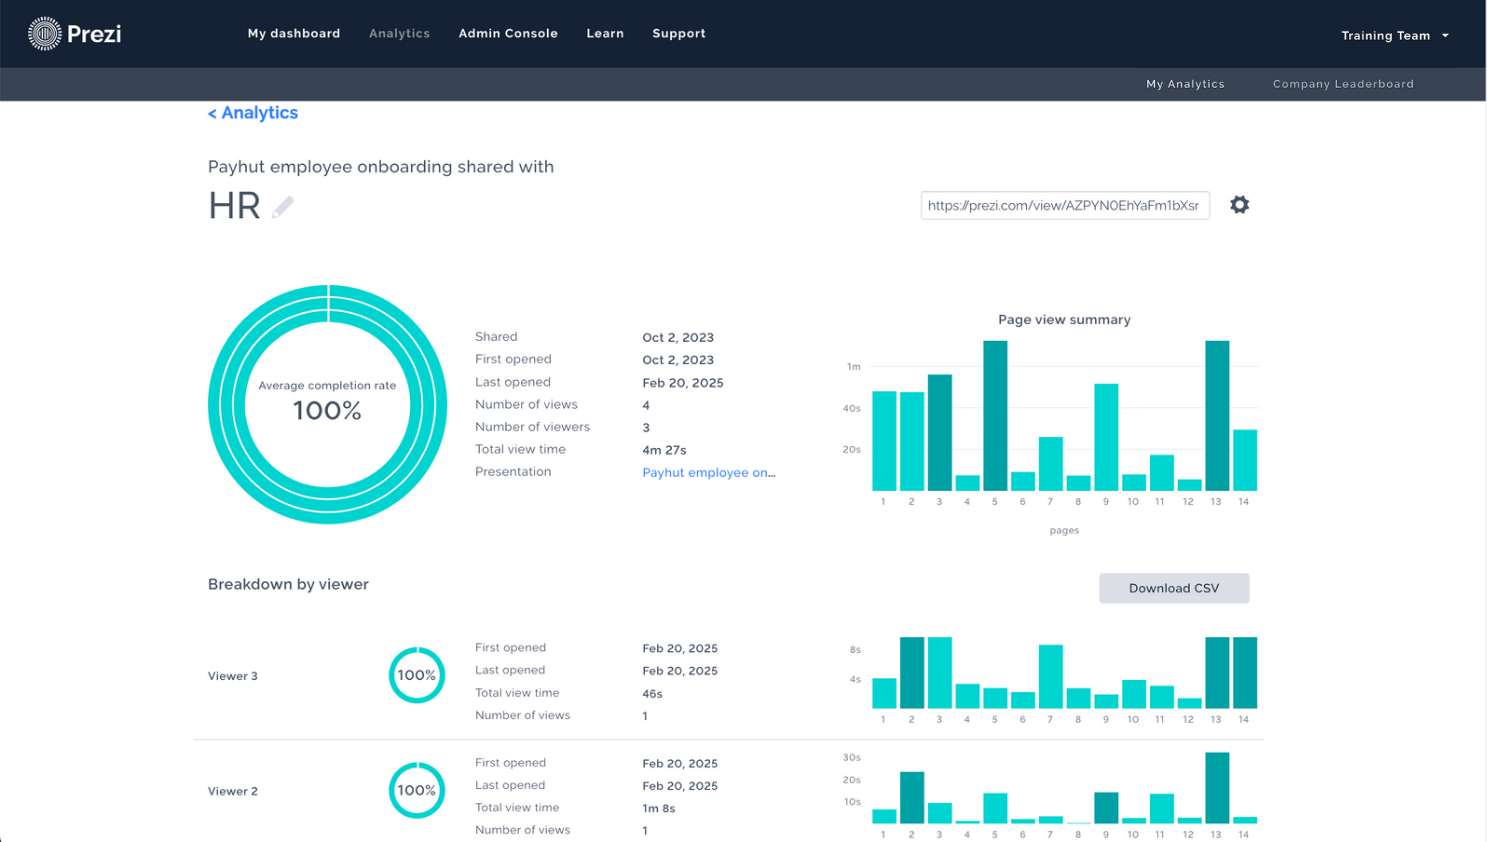Click Viewer 3 completion 100% circle
This screenshot has height=842, width=1487.
416,675
